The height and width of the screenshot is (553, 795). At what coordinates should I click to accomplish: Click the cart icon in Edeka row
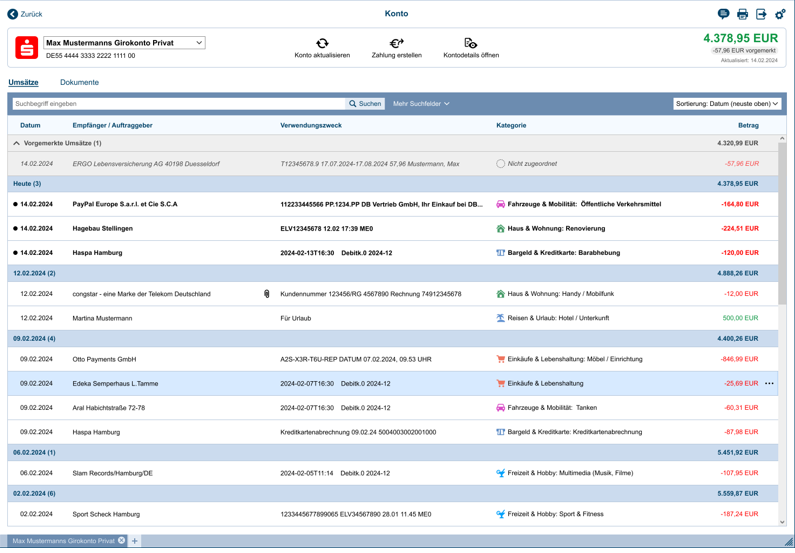tap(500, 384)
